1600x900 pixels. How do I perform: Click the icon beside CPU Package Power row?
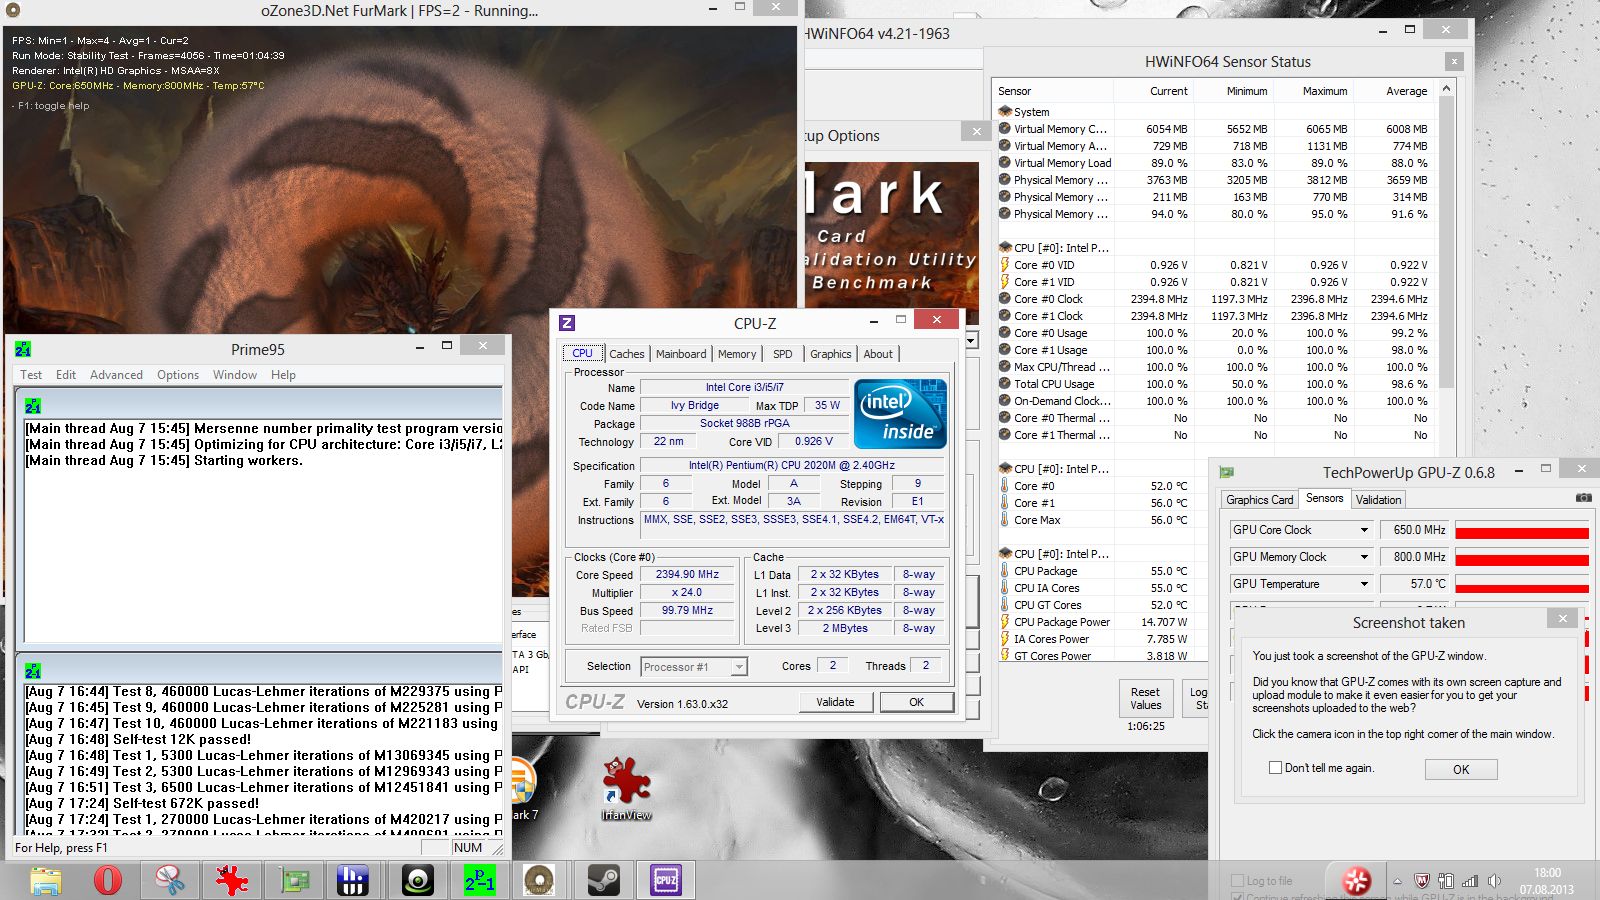pos(1005,621)
